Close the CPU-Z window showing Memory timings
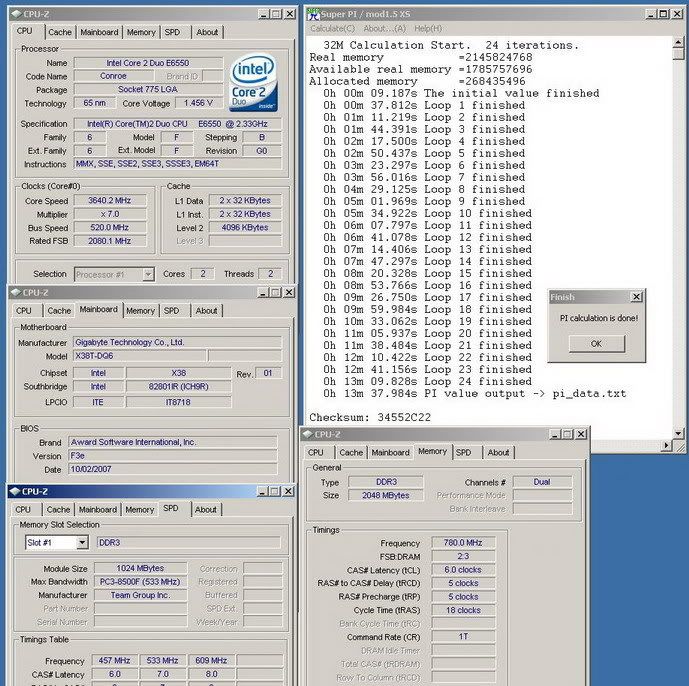 coord(580,435)
